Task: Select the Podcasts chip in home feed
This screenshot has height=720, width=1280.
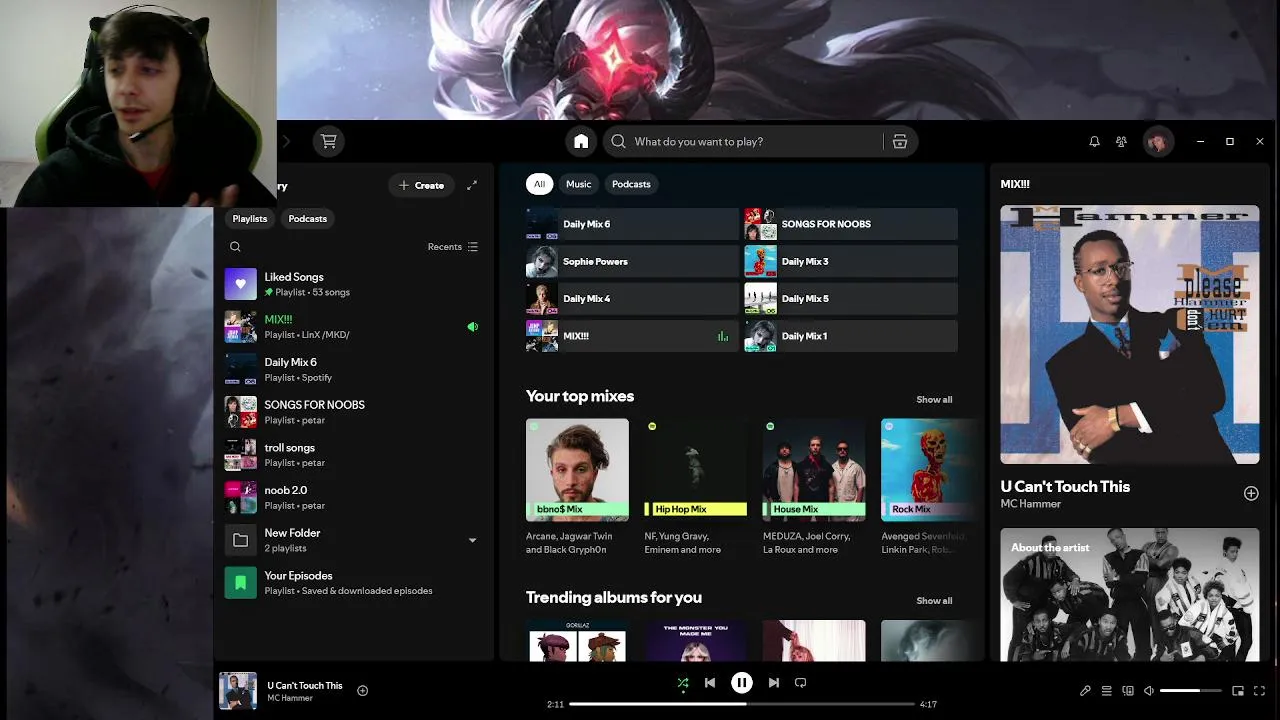Action: (631, 184)
